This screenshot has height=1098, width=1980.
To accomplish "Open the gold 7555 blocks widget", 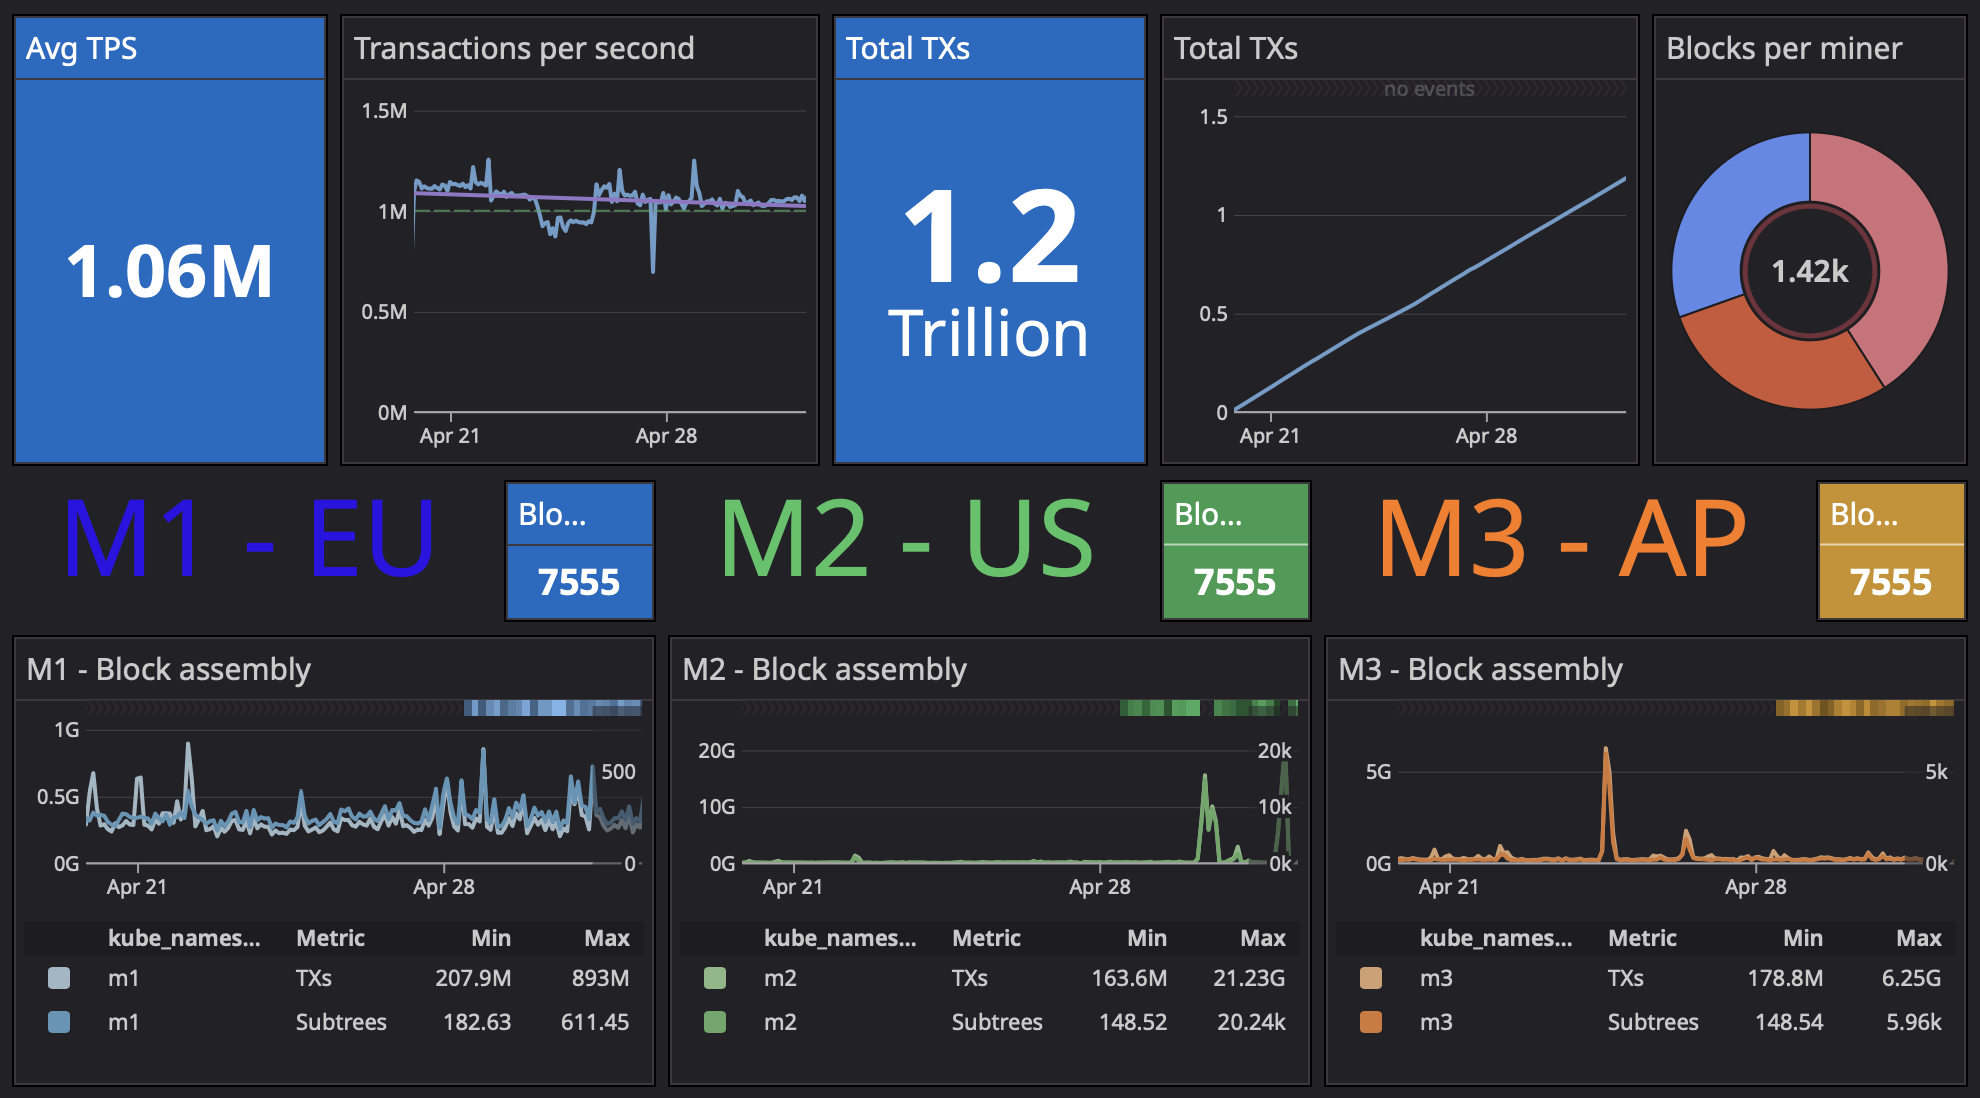I will coord(1891,581).
